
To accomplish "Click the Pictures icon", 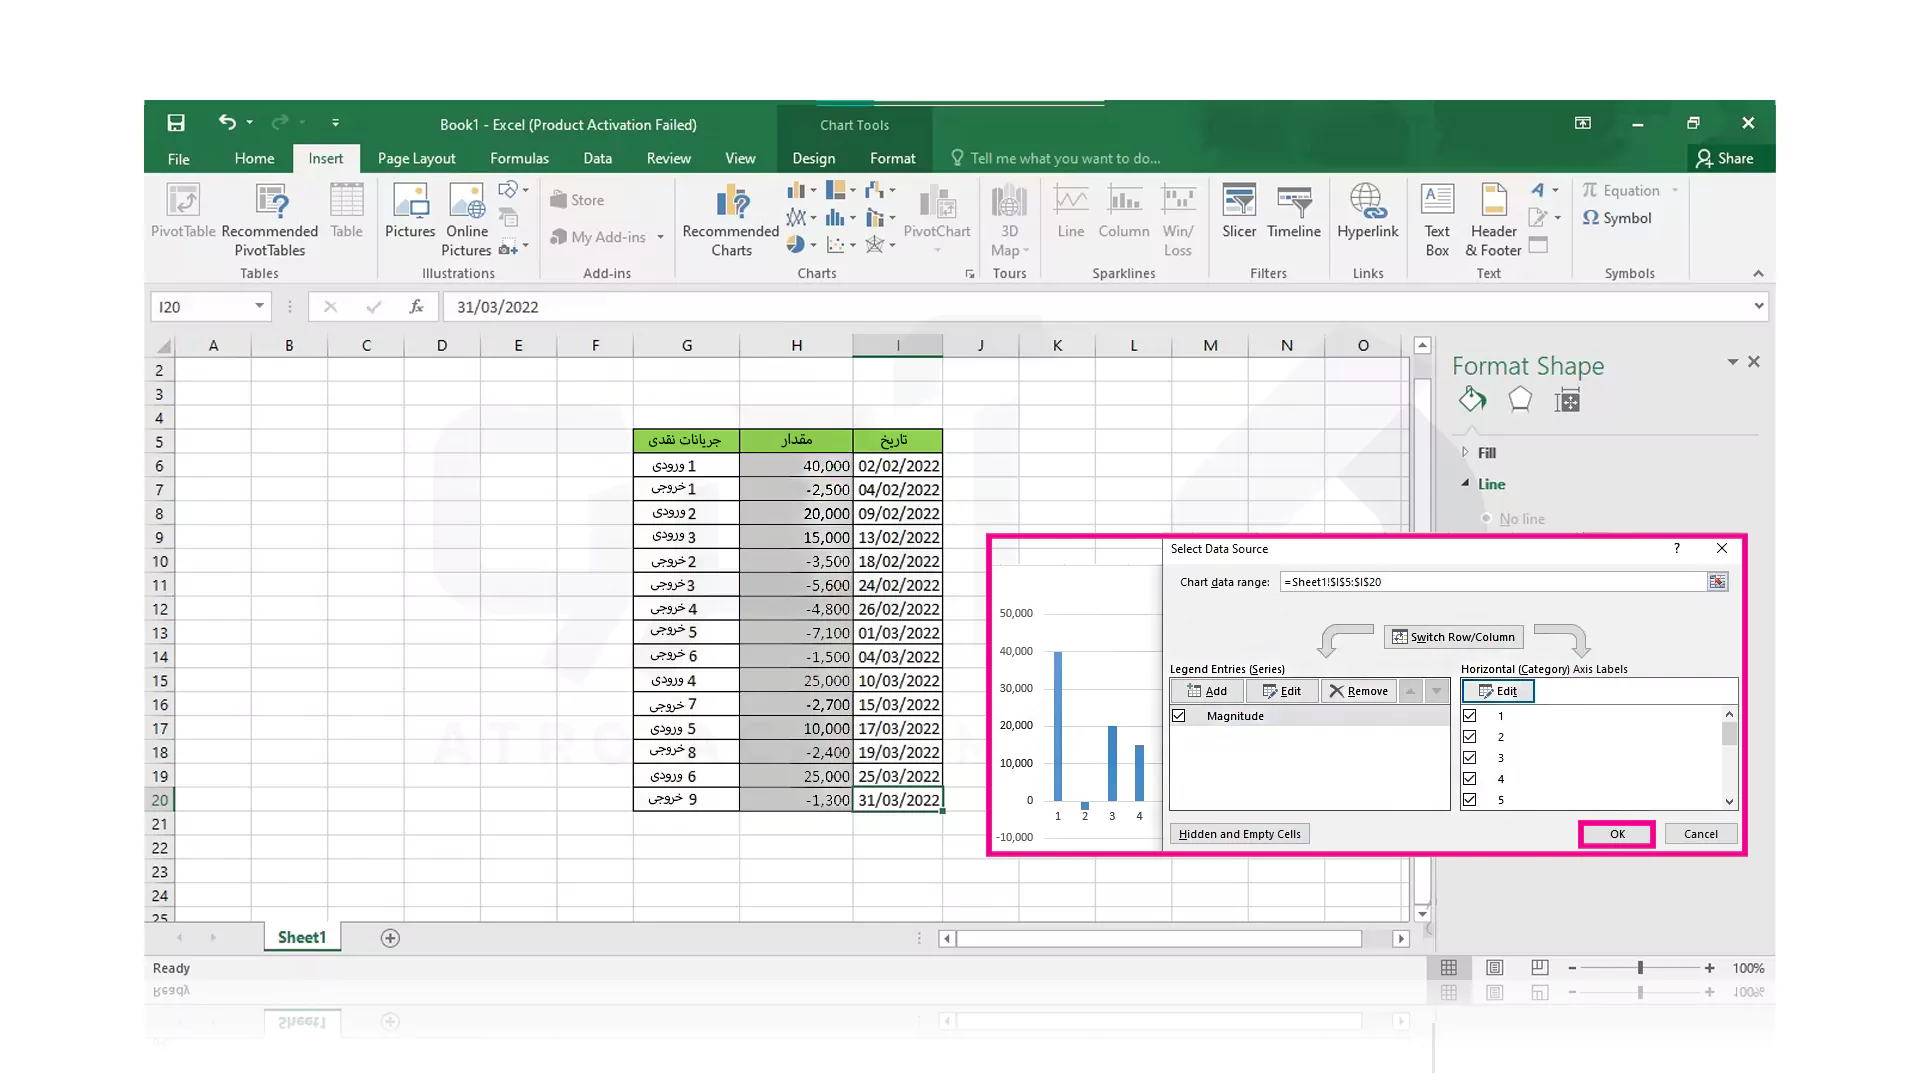I will [410, 212].
